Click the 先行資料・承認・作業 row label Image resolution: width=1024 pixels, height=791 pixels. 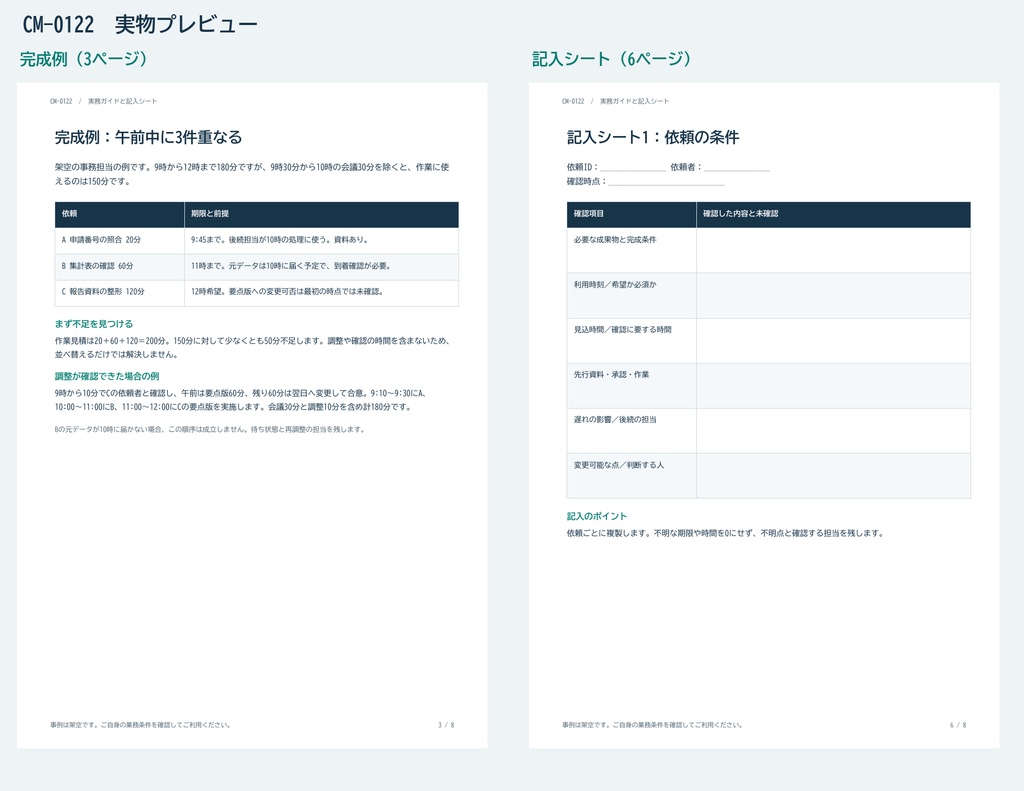click(x=611, y=375)
